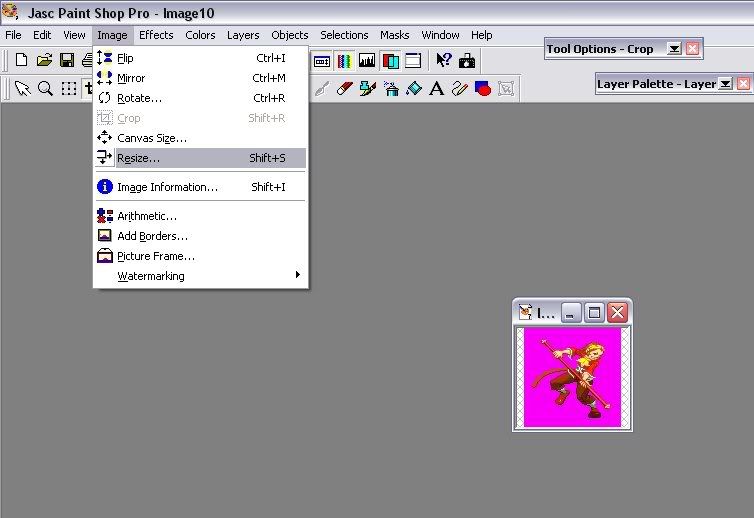Select the Retouch tool

[322, 88]
